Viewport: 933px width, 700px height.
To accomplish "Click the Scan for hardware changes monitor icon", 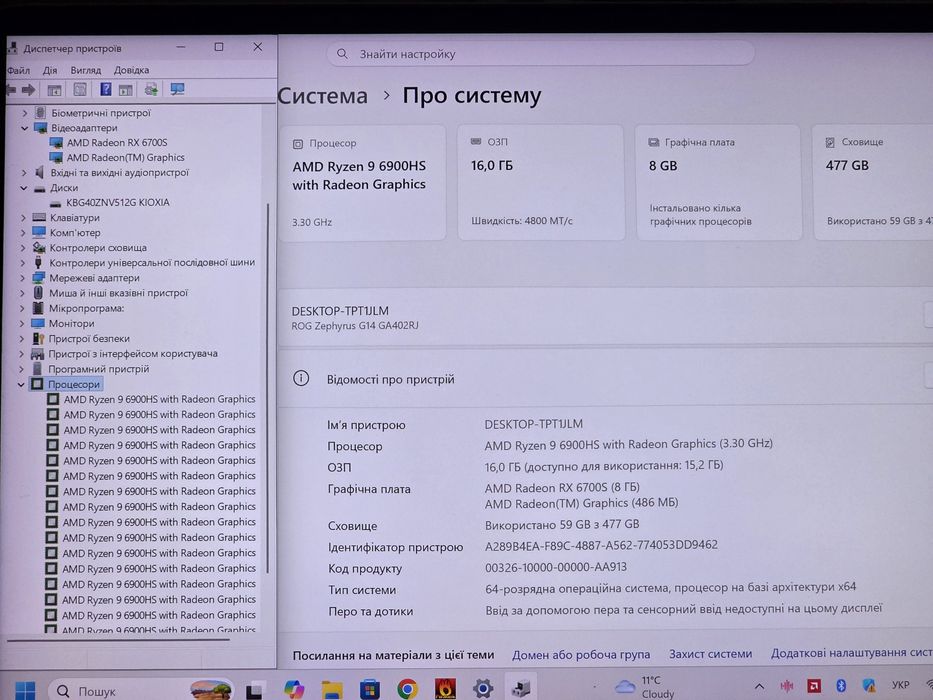I will [x=177, y=89].
